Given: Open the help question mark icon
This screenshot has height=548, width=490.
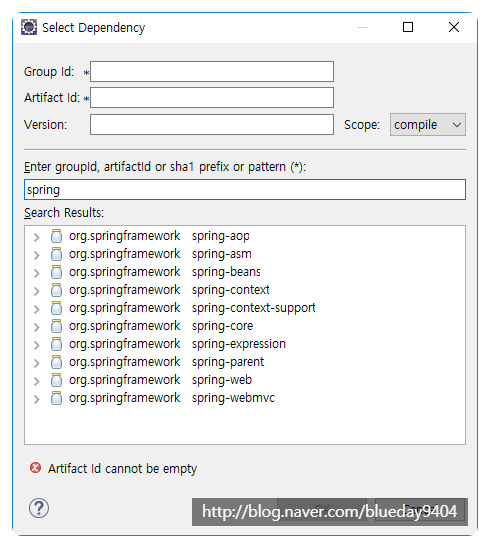Looking at the screenshot, I should [39, 508].
